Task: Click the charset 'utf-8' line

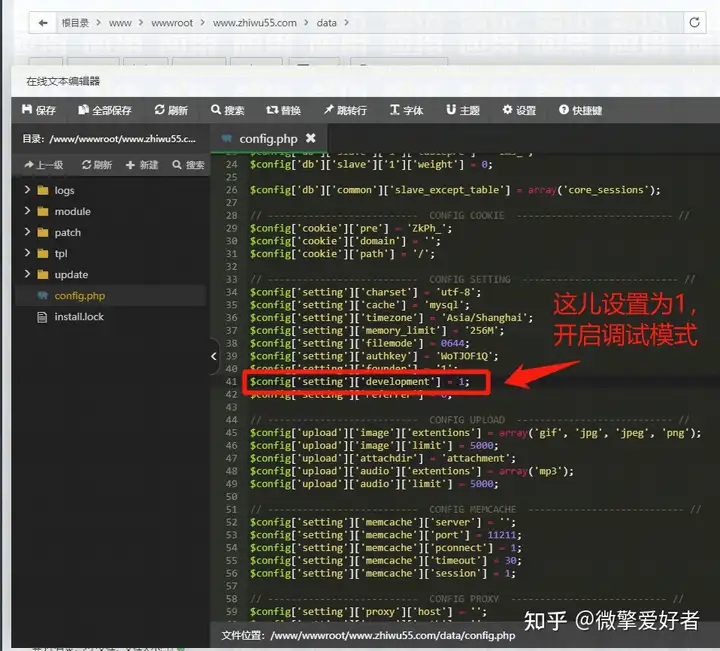Action: (x=366, y=292)
